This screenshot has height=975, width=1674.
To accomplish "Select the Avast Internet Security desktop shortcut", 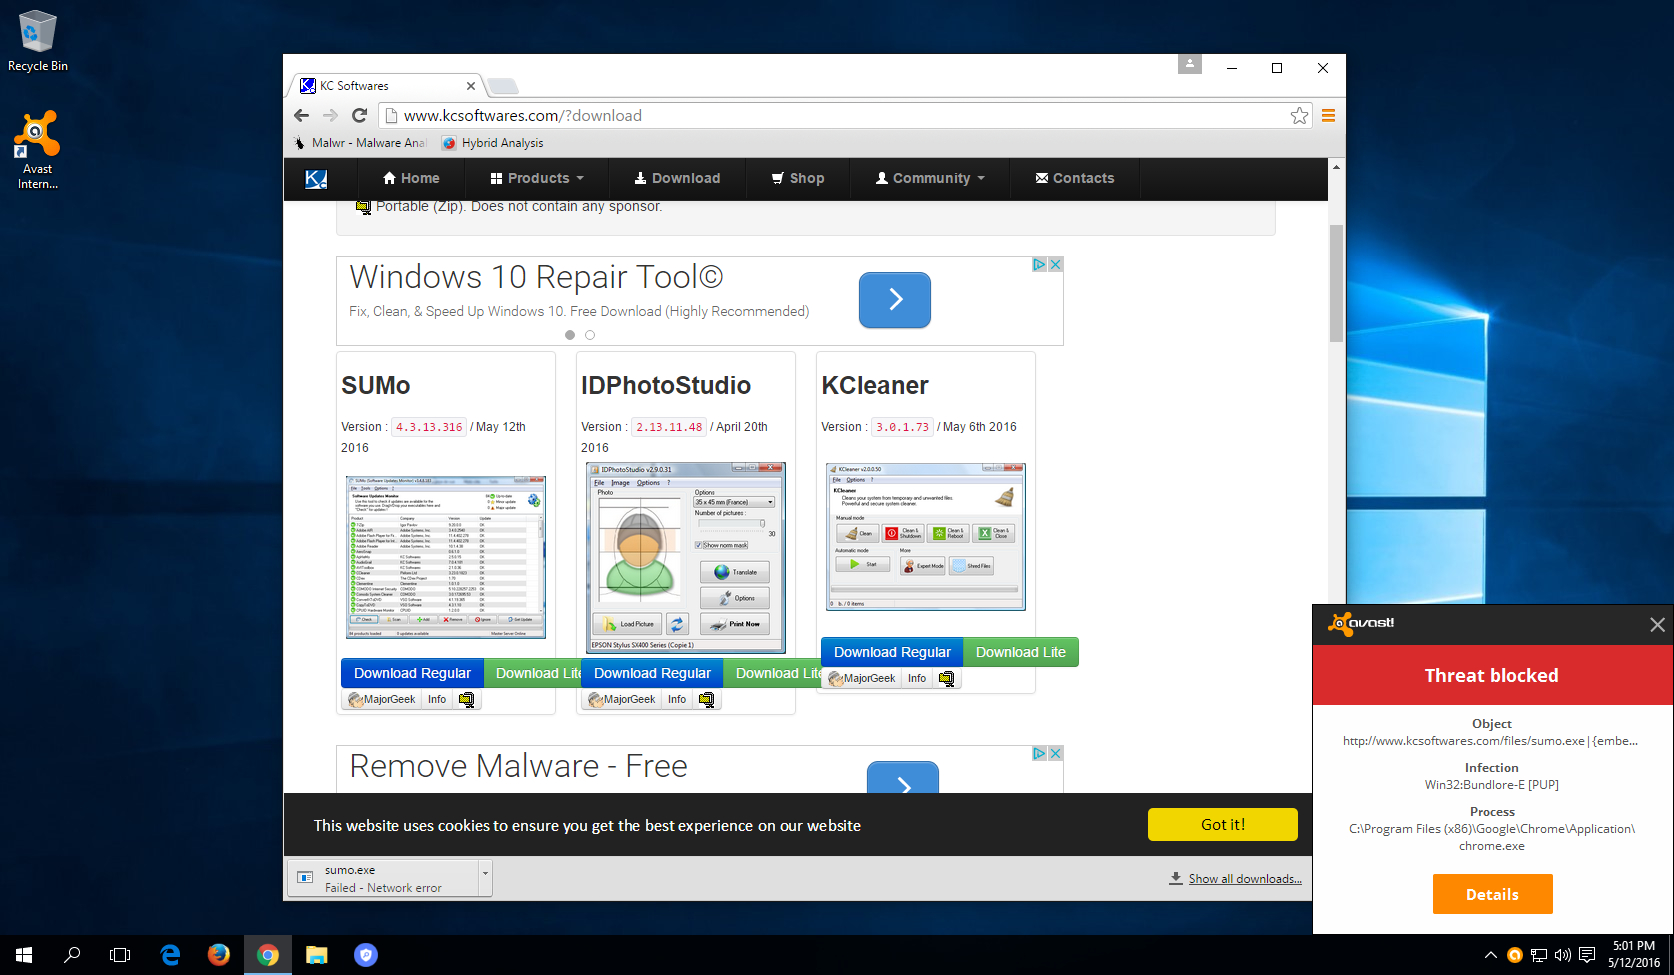I will point(38,150).
